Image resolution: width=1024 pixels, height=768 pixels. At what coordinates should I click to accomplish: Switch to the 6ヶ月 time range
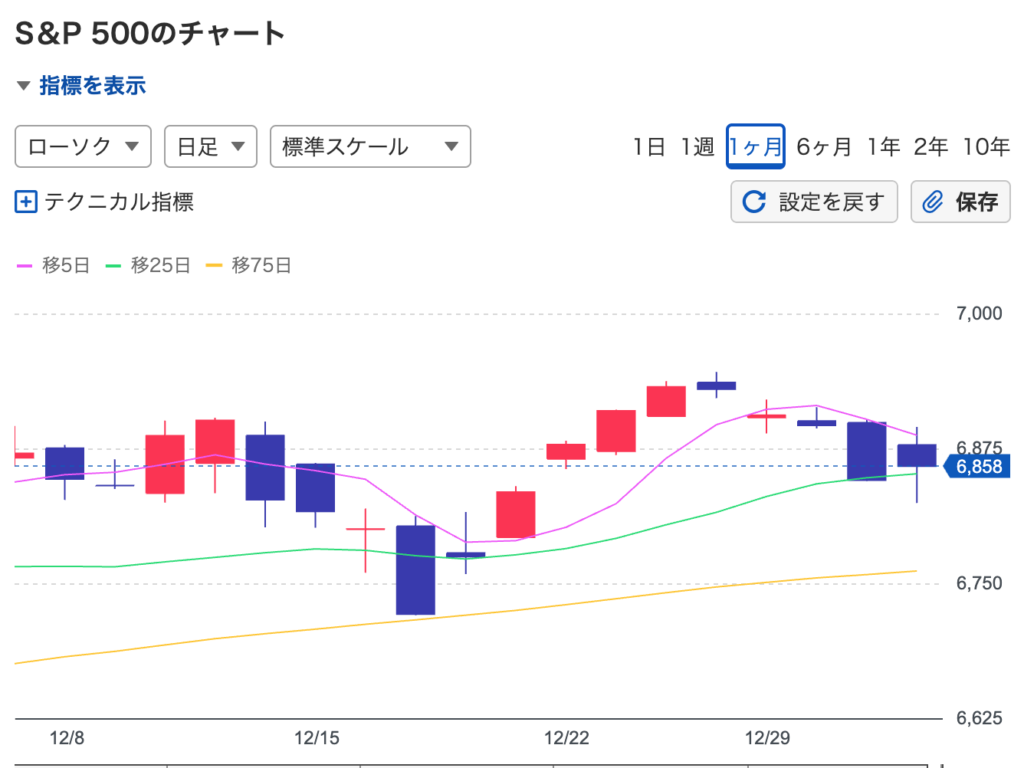pyautogui.click(x=823, y=147)
